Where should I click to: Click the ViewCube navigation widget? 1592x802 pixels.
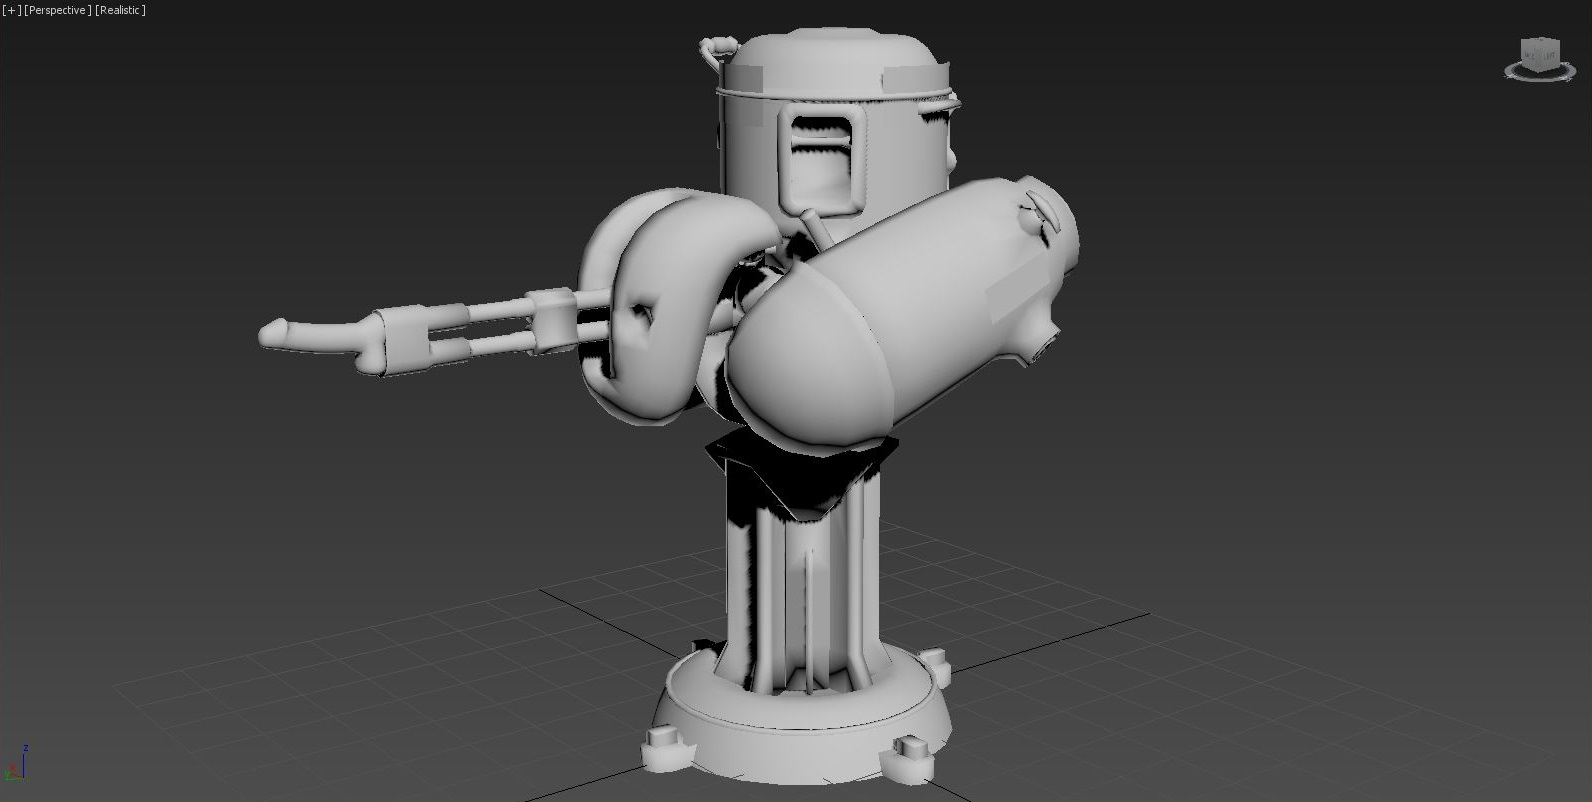1540,59
